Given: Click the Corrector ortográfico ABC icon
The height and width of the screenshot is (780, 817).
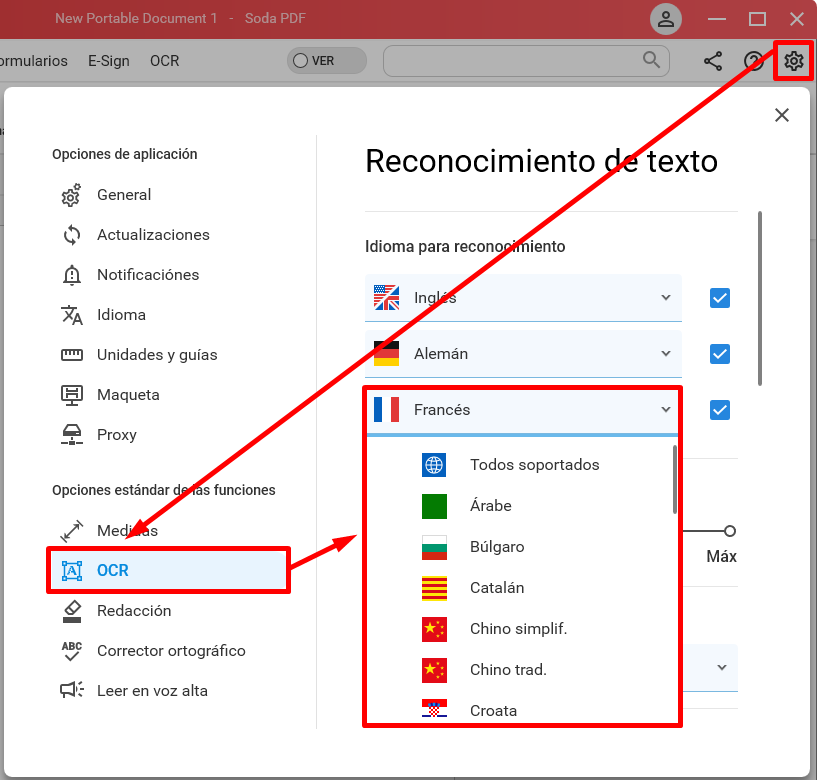Looking at the screenshot, I should [71, 651].
